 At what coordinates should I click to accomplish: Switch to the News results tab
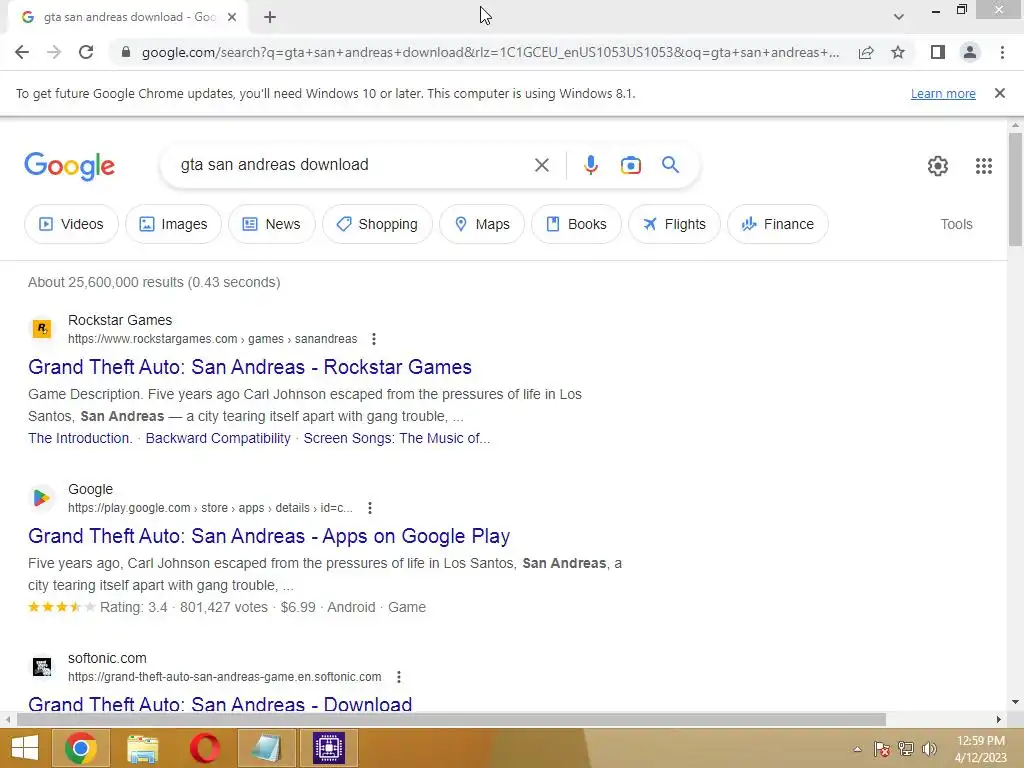(x=272, y=224)
